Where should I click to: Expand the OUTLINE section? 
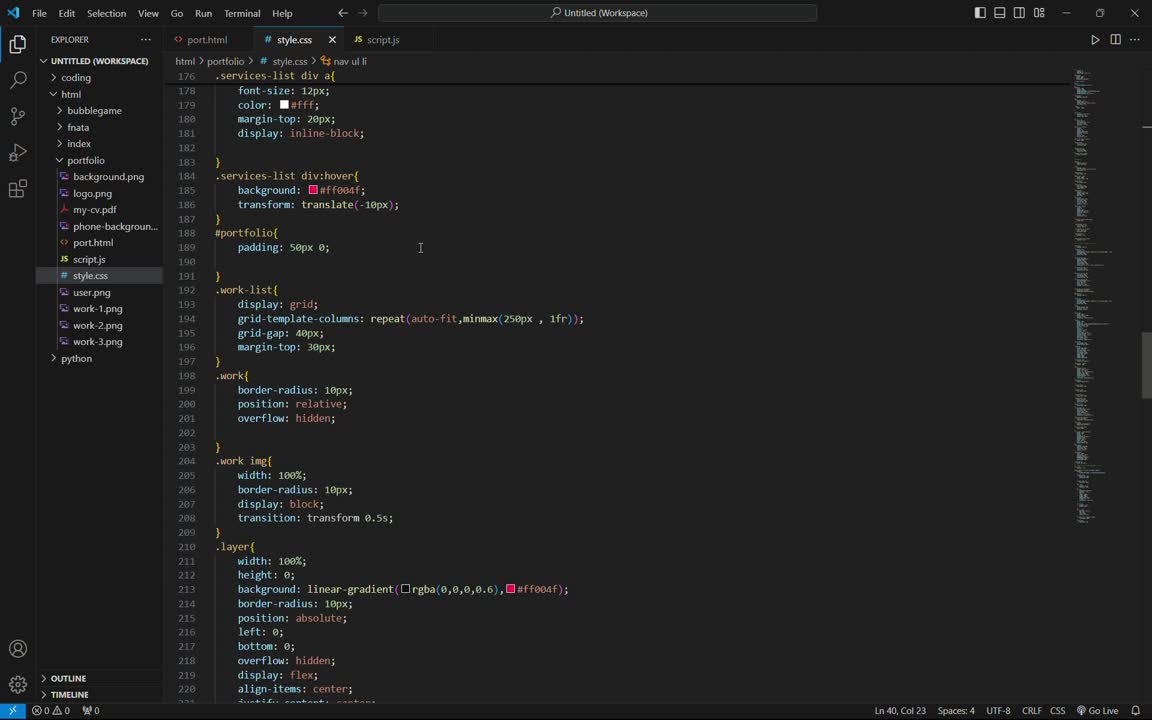click(x=68, y=678)
